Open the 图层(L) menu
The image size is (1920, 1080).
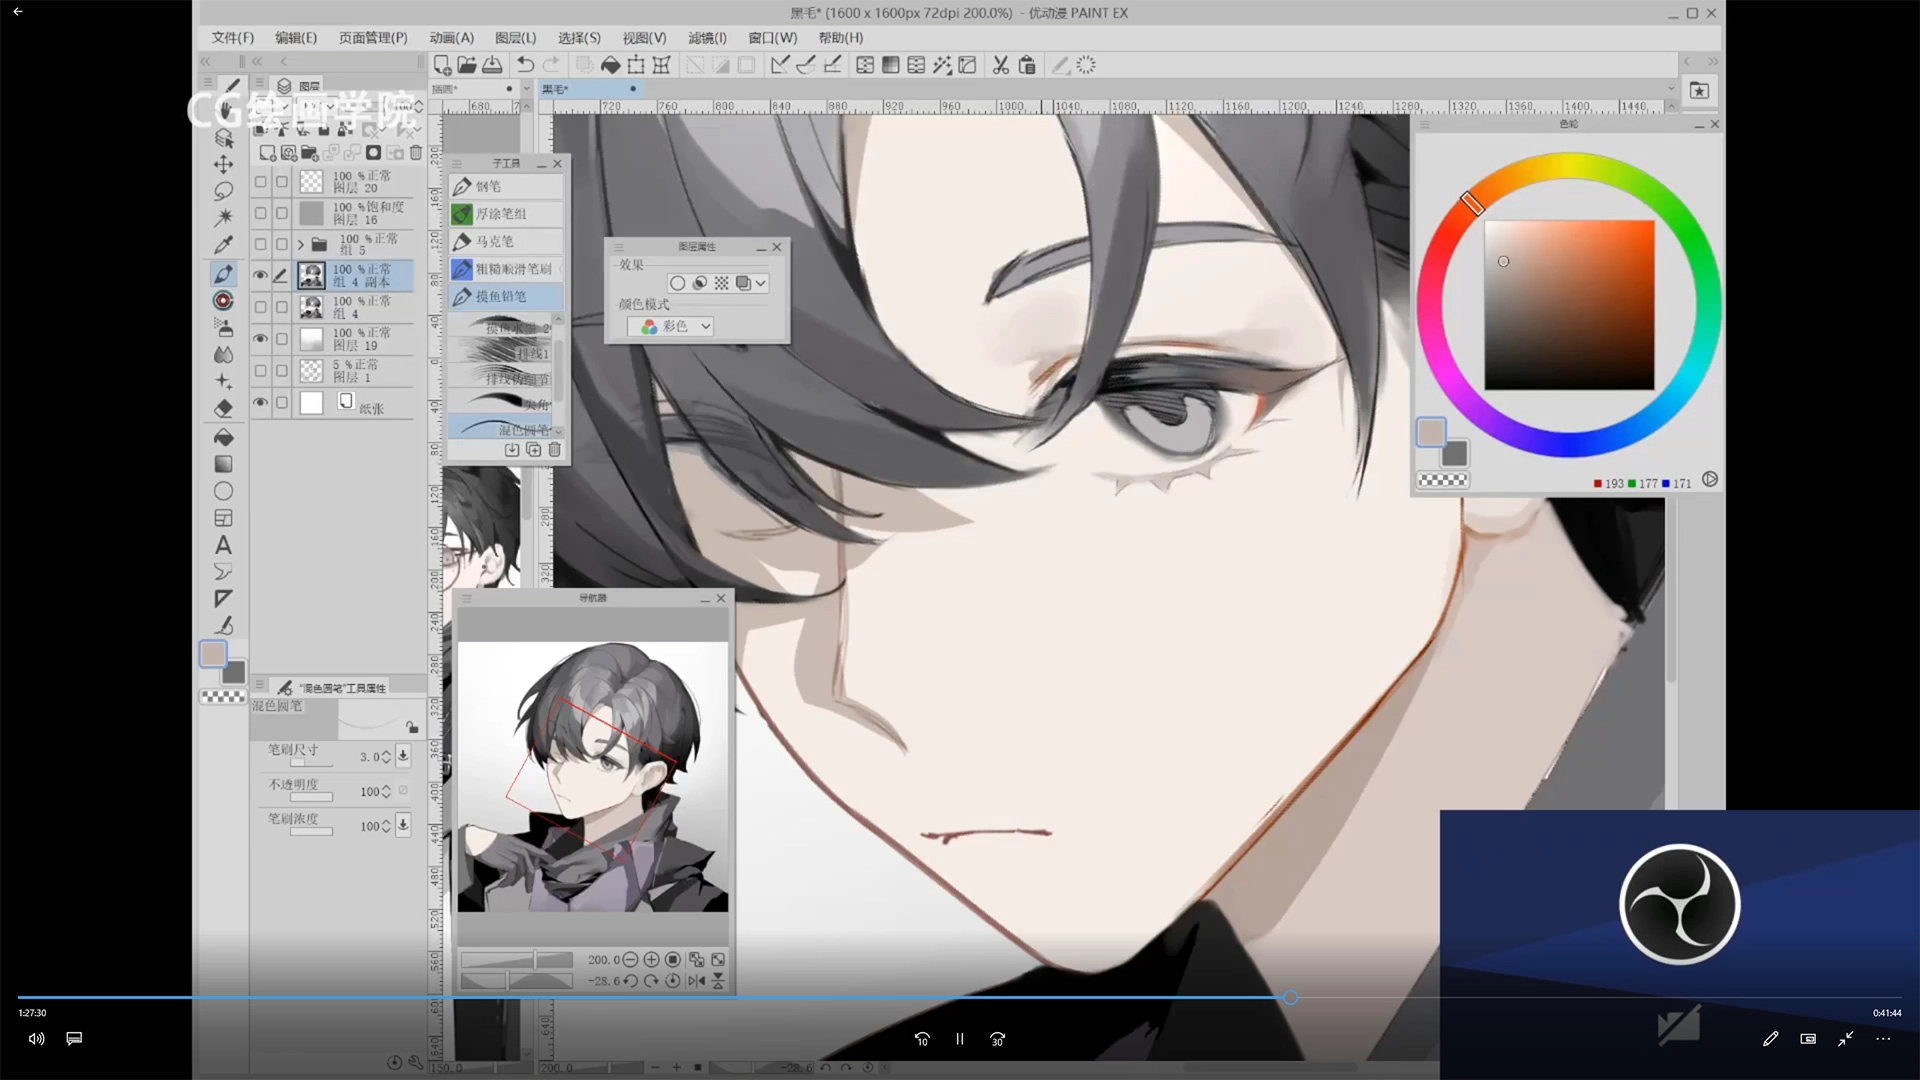coord(515,38)
